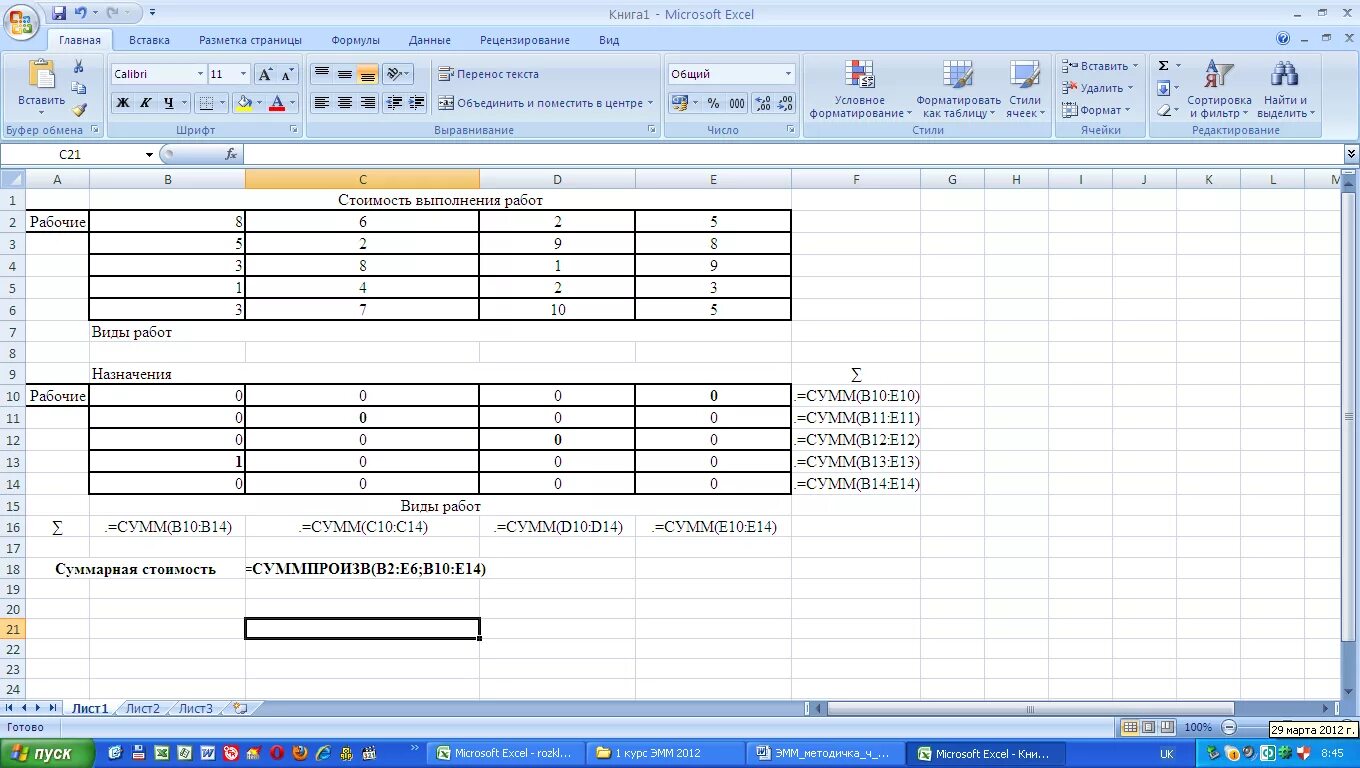This screenshot has height=768, width=1360.
Task: Click in the formula bar field
Action: tap(793, 154)
